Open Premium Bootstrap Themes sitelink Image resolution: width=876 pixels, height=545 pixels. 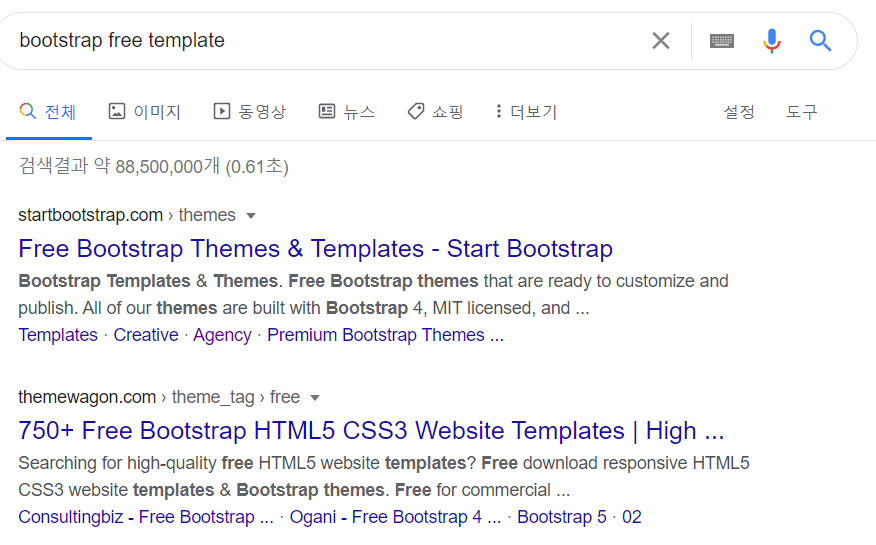(x=385, y=335)
